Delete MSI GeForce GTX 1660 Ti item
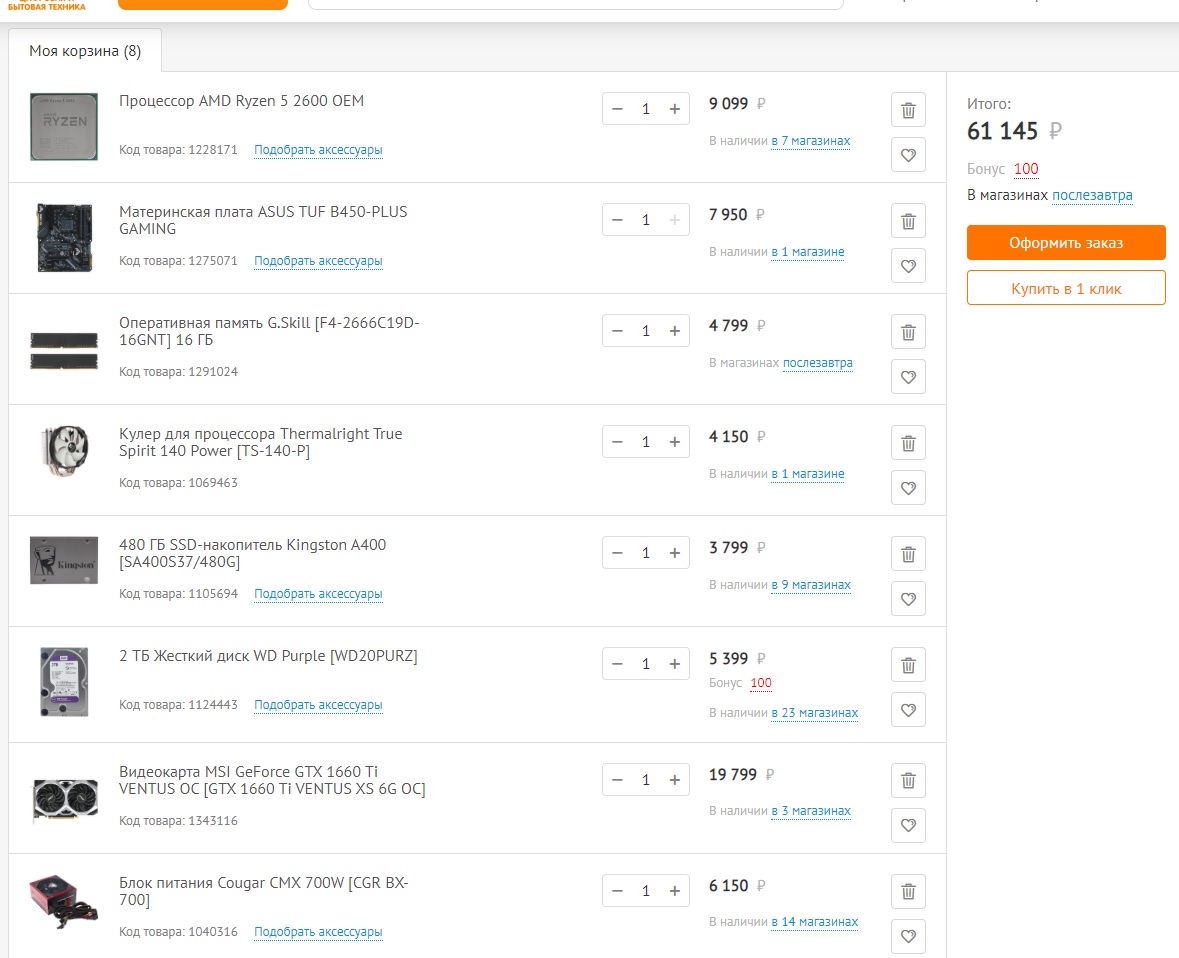This screenshot has height=958, width=1179. (x=908, y=781)
